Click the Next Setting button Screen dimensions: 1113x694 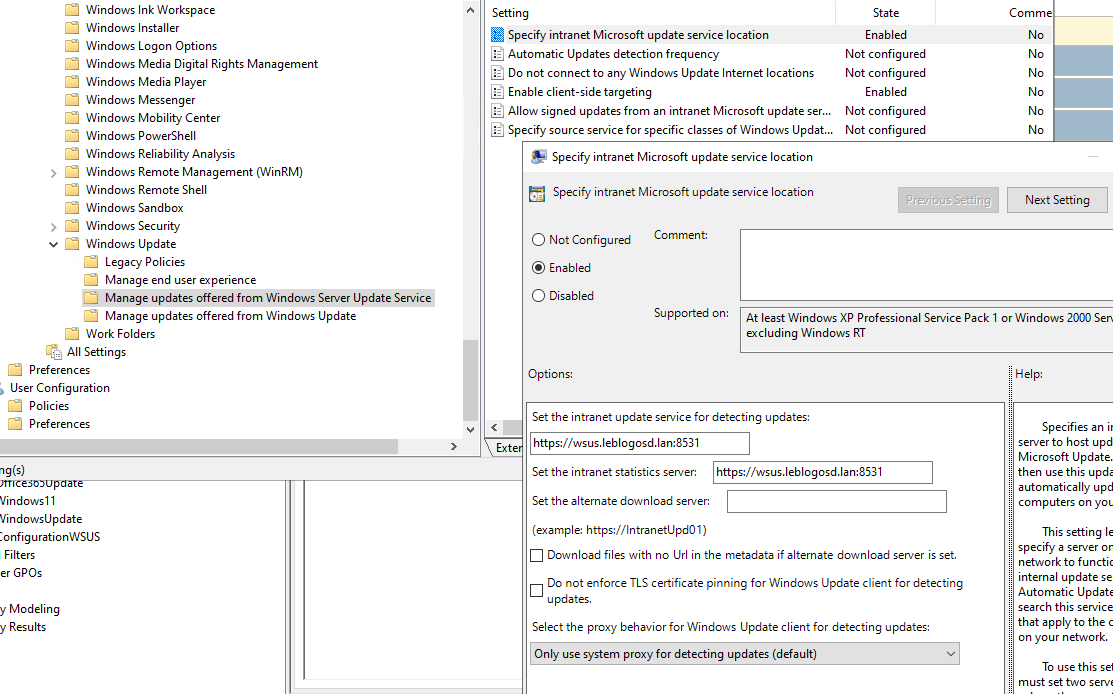pos(1057,199)
